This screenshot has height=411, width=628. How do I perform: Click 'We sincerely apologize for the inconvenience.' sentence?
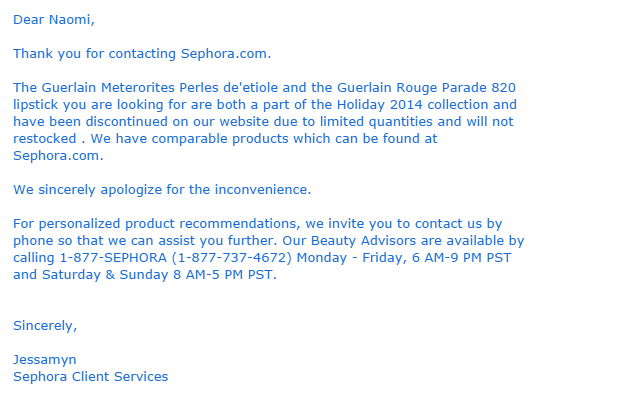pos(162,190)
